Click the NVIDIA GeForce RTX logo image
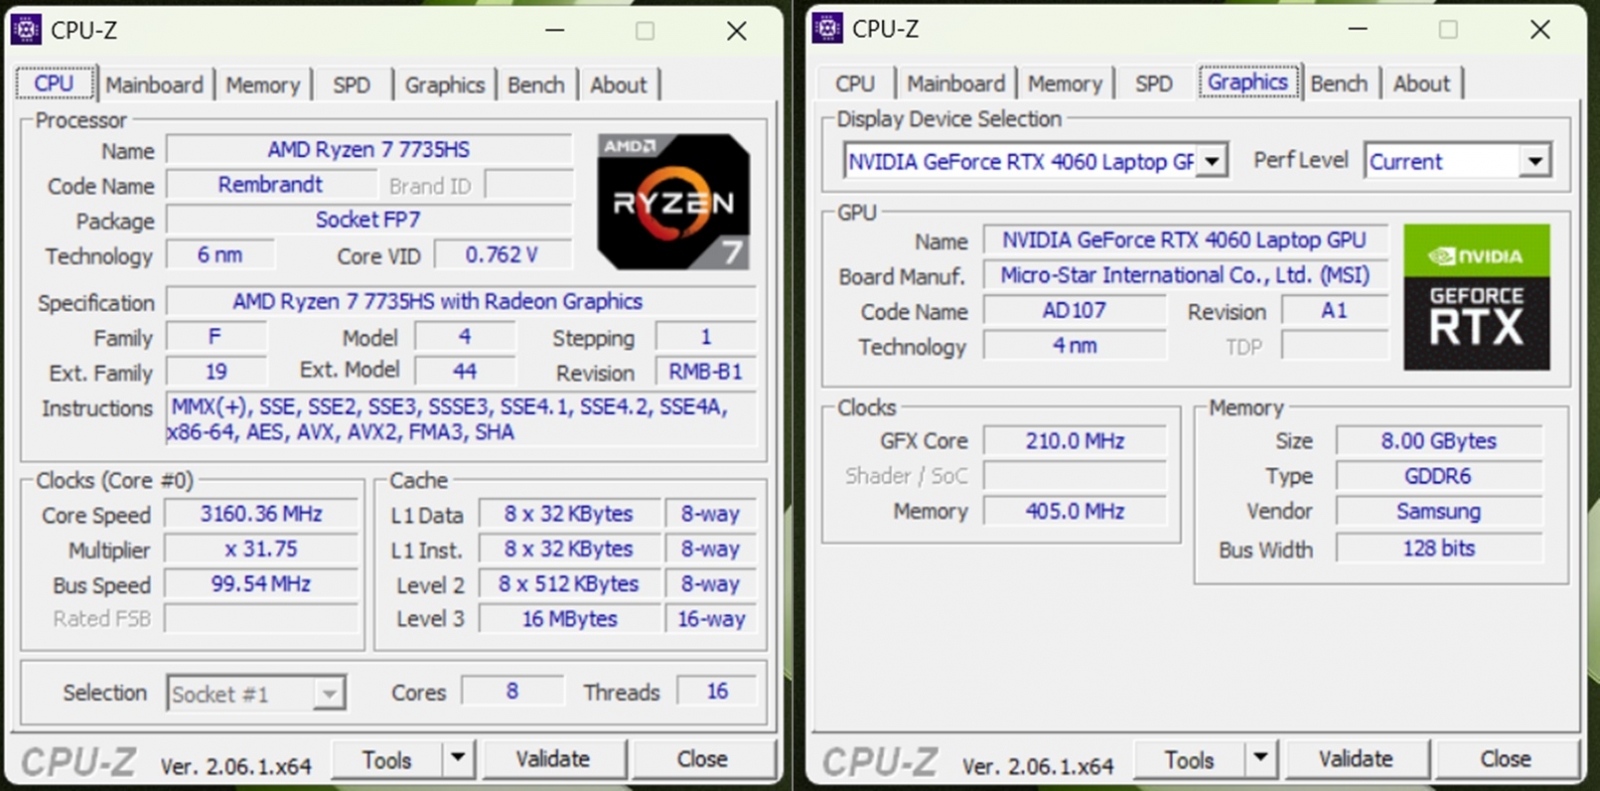 click(1476, 297)
